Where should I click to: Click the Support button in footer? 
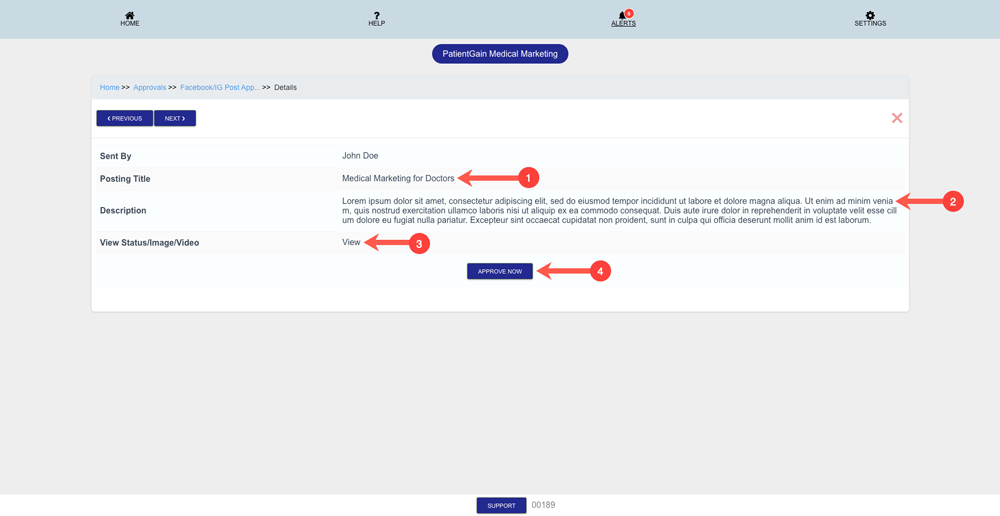(x=501, y=506)
